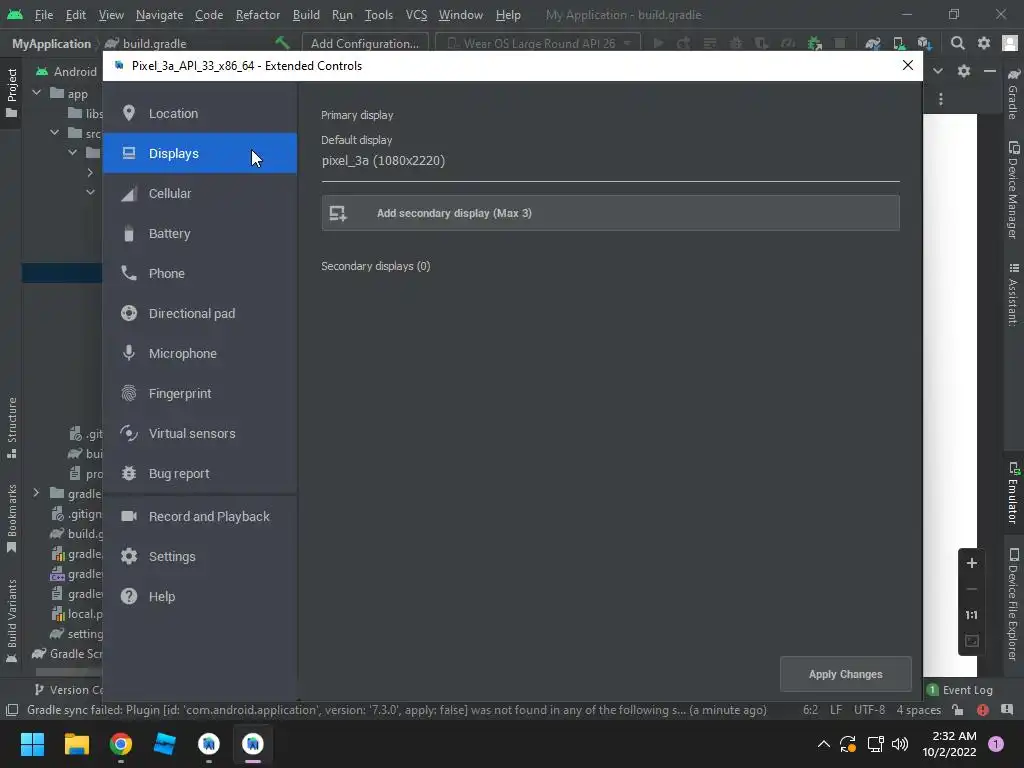The image size is (1024, 768).
Task: Click the emulator 1:1 actual size button
Action: pyautogui.click(x=971, y=615)
